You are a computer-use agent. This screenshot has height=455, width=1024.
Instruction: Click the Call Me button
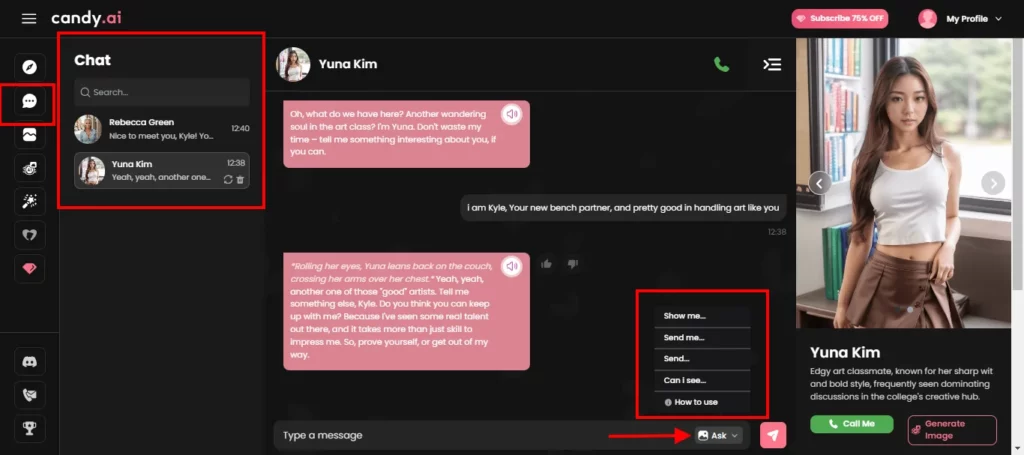(852, 424)
